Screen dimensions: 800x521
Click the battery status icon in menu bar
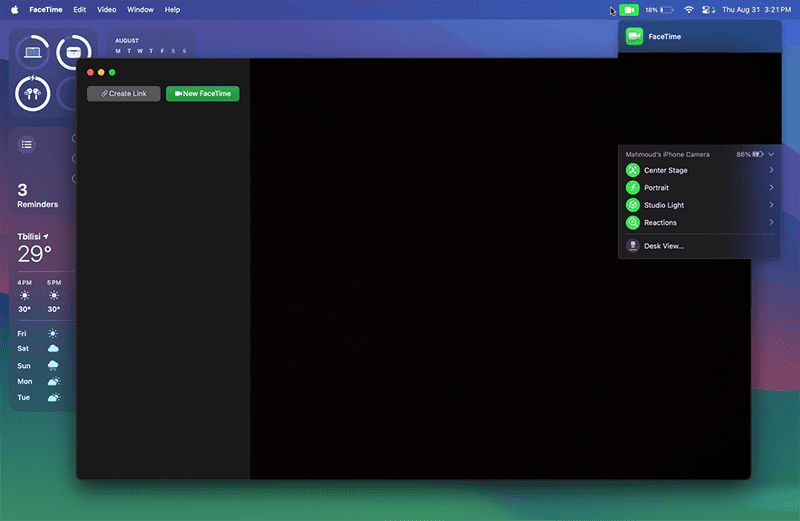(x=666, y=10)
